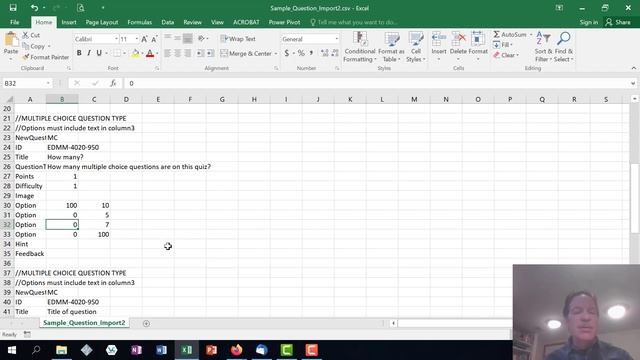Viewport: 640px width, 360px height.
Task: Click the Save icon in the title bar
Action: click(x=13, y=8)
